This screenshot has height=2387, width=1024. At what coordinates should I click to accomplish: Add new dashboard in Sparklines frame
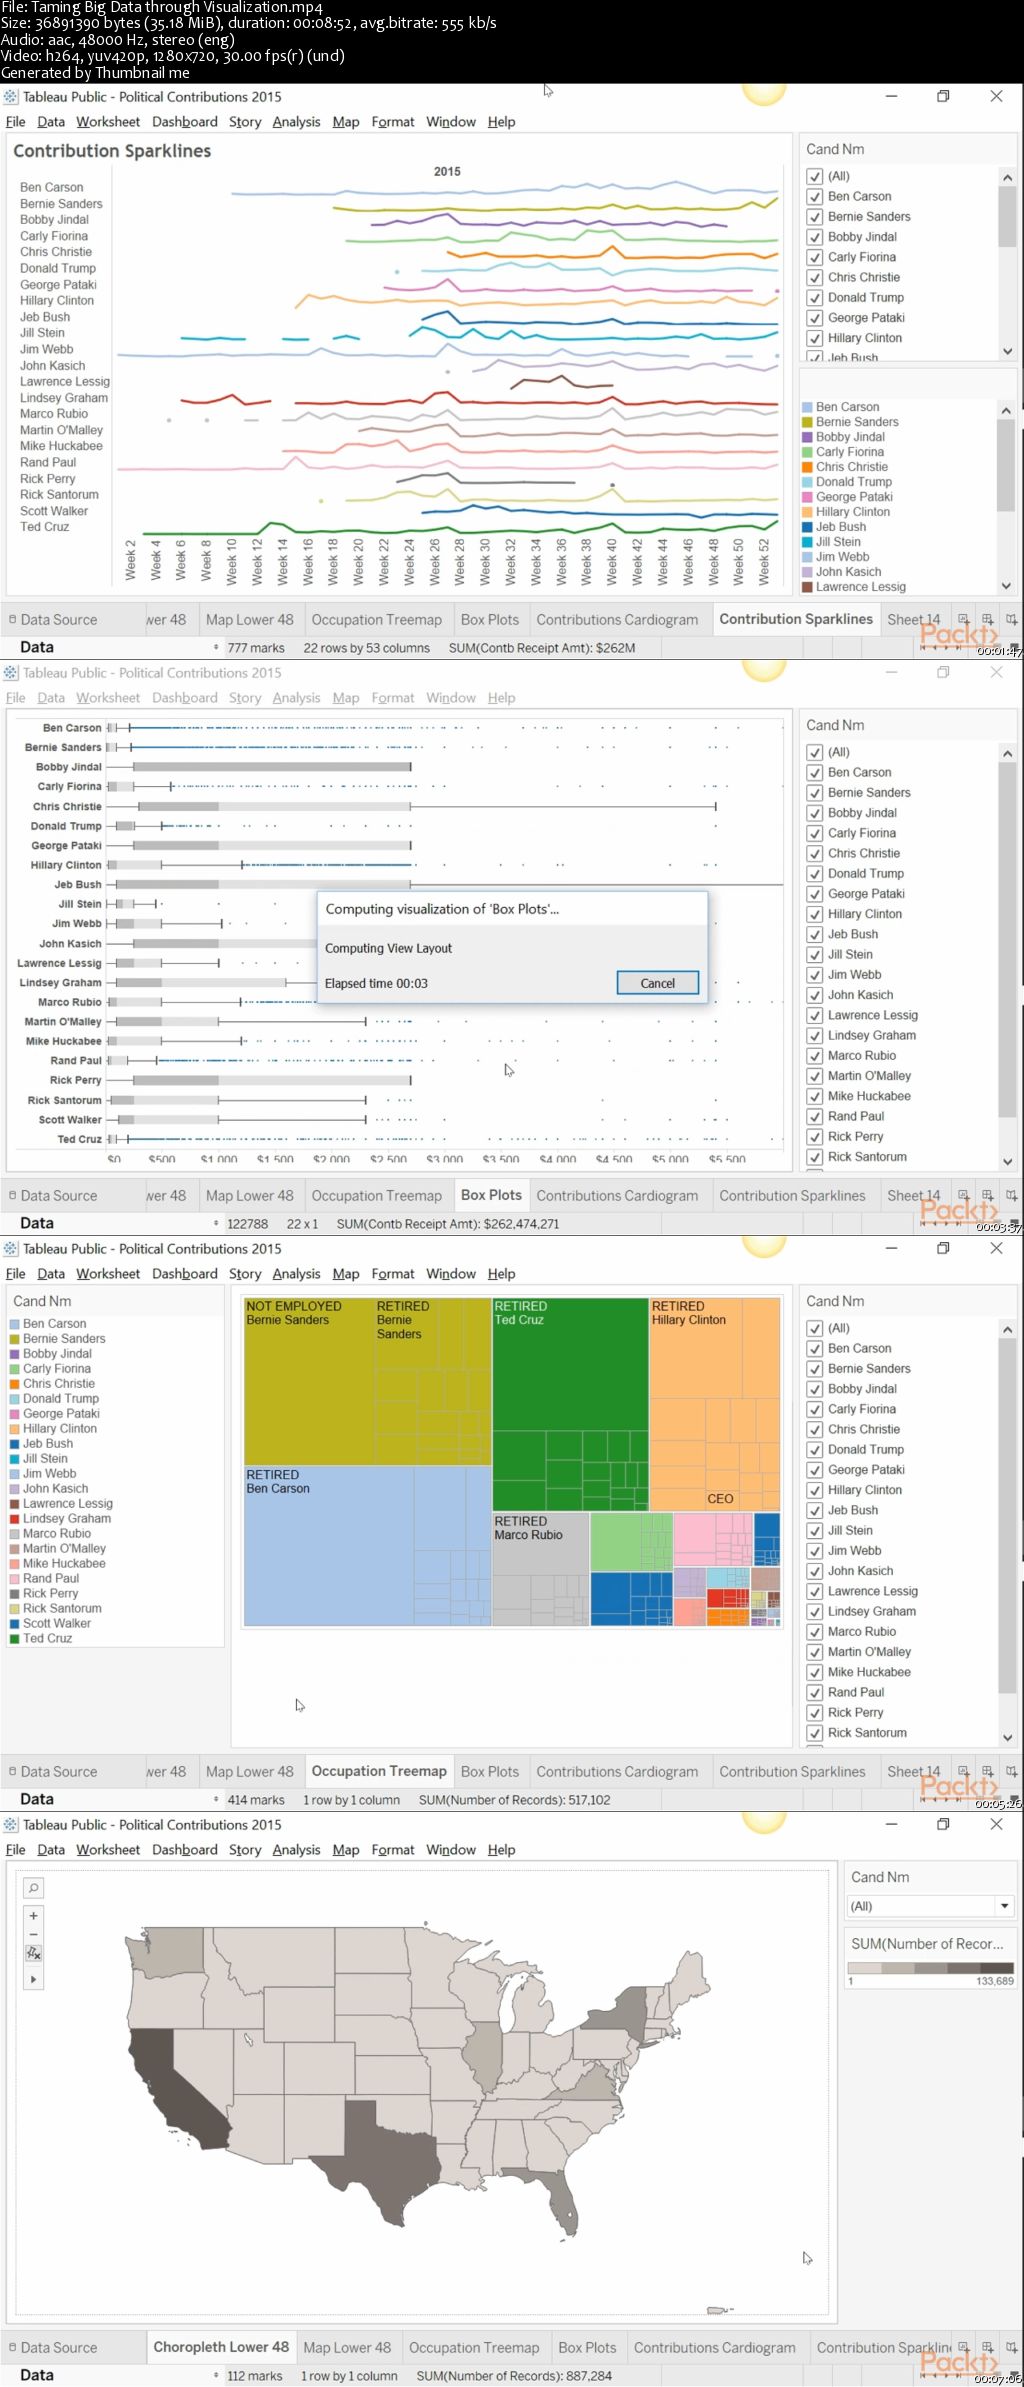pos(987,619)
